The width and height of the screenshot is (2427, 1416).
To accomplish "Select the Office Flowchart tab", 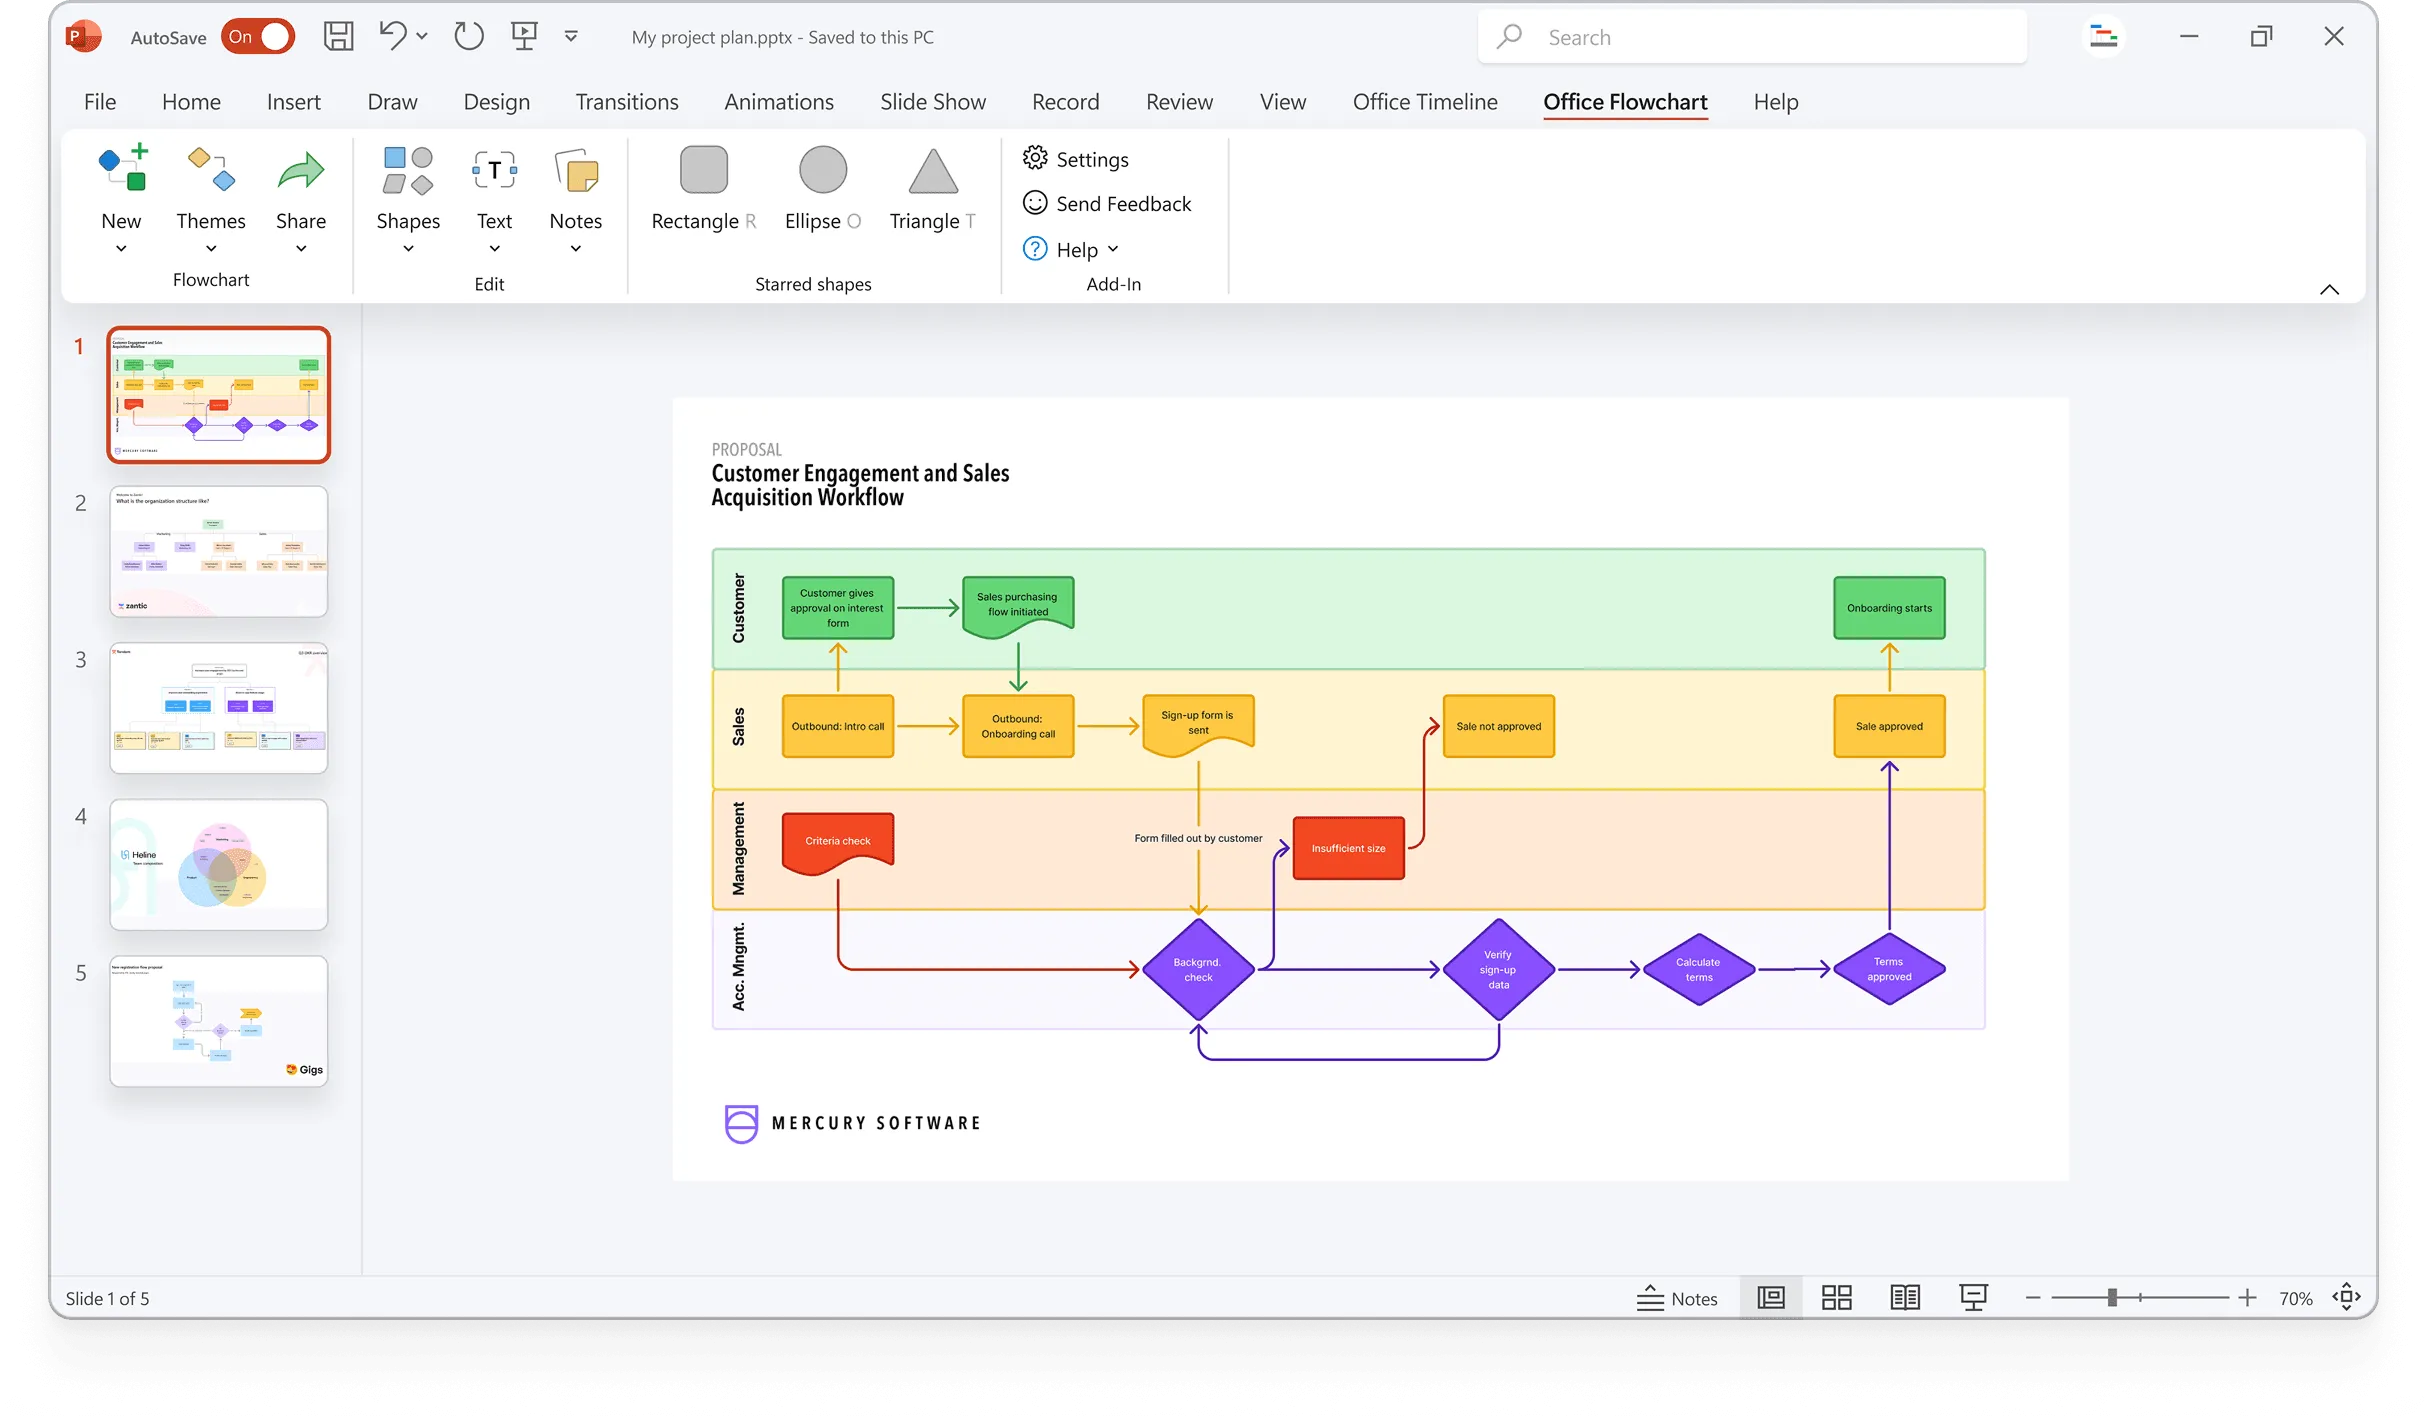I will (1625, 102).
